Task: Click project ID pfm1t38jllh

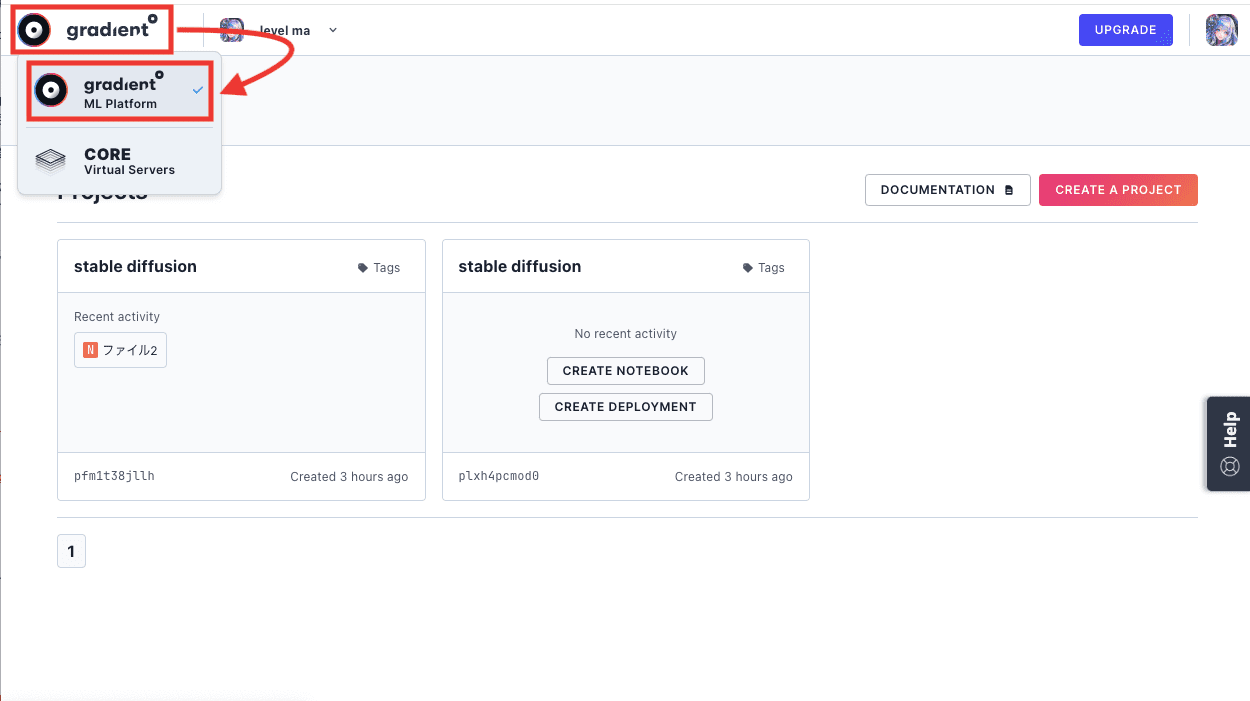Action: pos(114,477)
